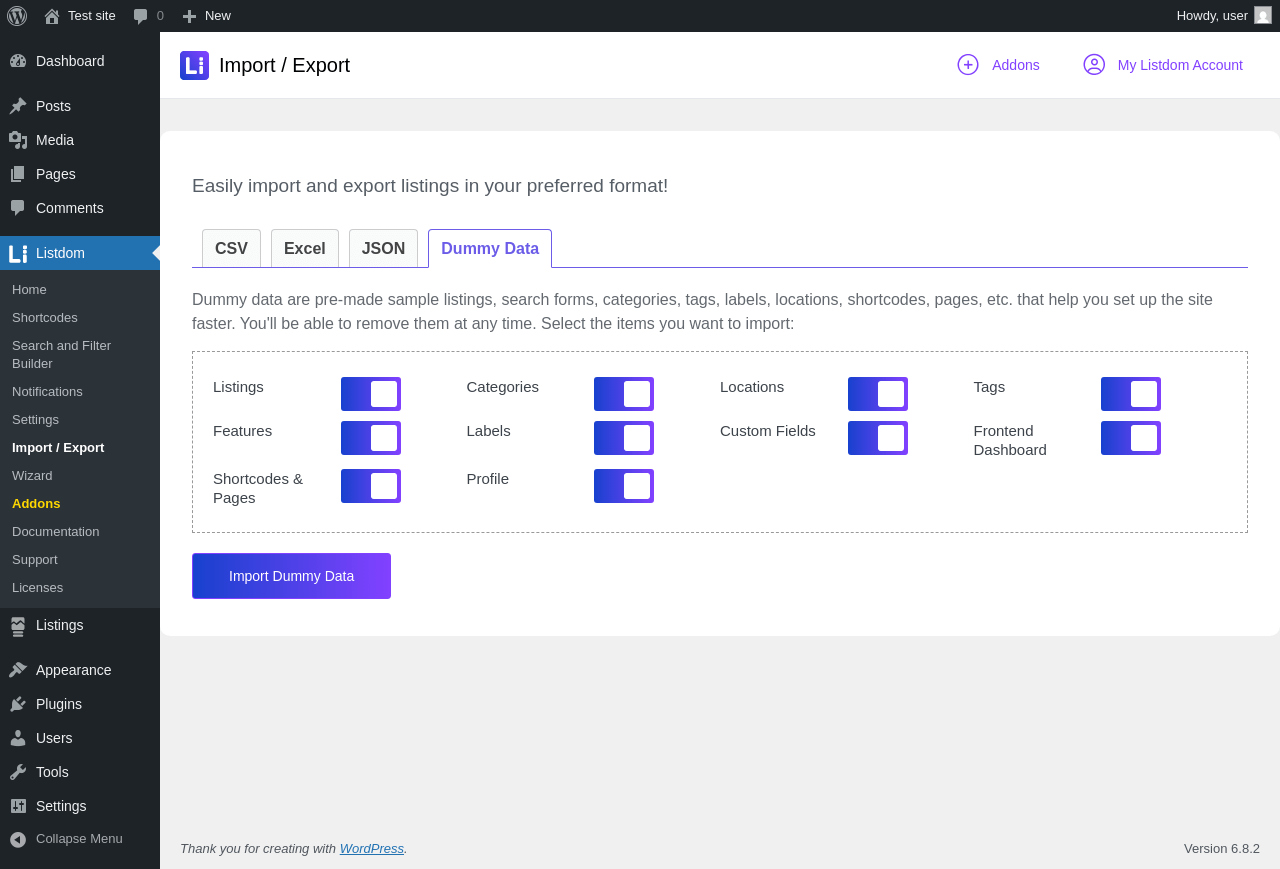Click the Import / Export page heading
The width and height of the screenshot is (1280, 869).
pos(284,65)
